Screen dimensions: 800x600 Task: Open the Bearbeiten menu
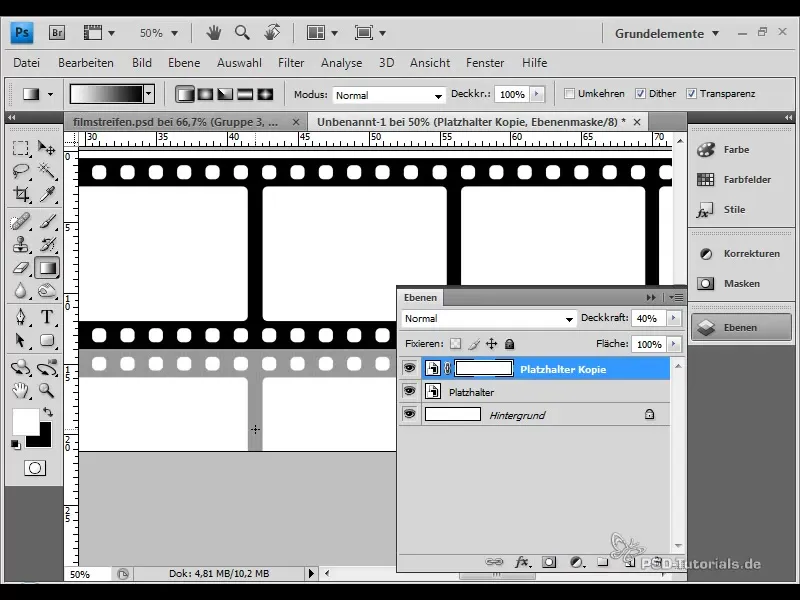pyautogui.click(x=86, y=63)
